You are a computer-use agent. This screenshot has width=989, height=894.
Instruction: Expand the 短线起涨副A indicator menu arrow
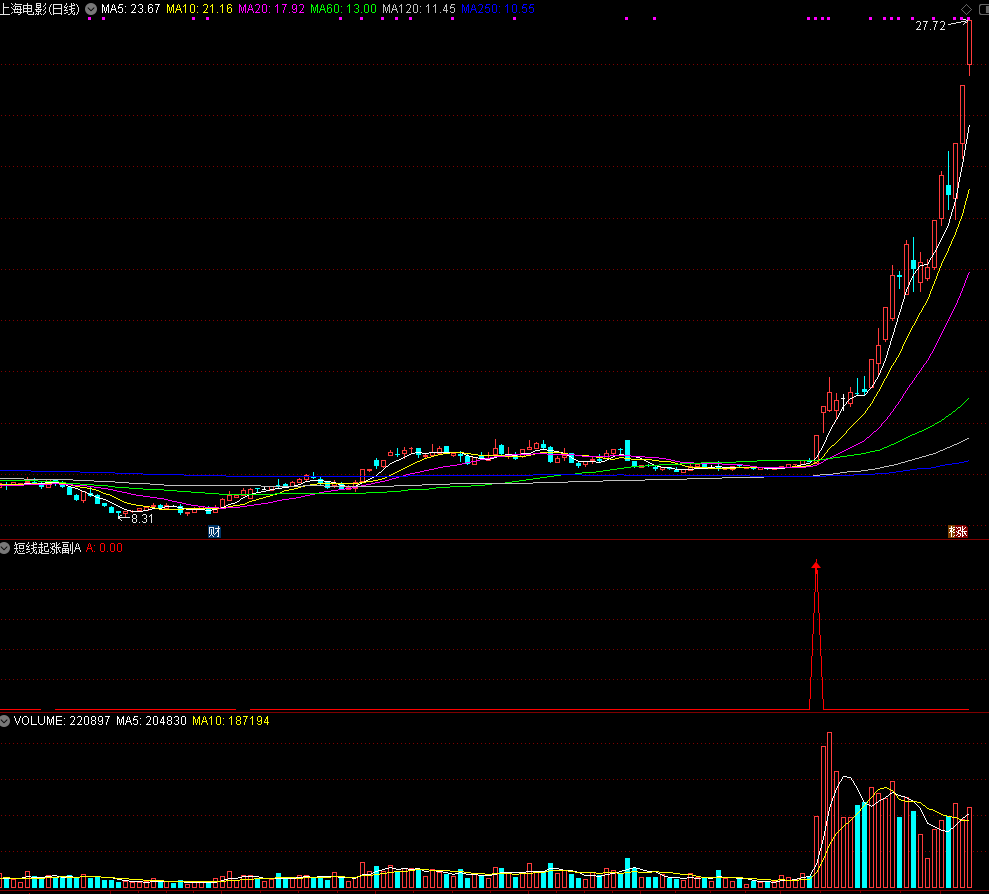pos(4,548)
